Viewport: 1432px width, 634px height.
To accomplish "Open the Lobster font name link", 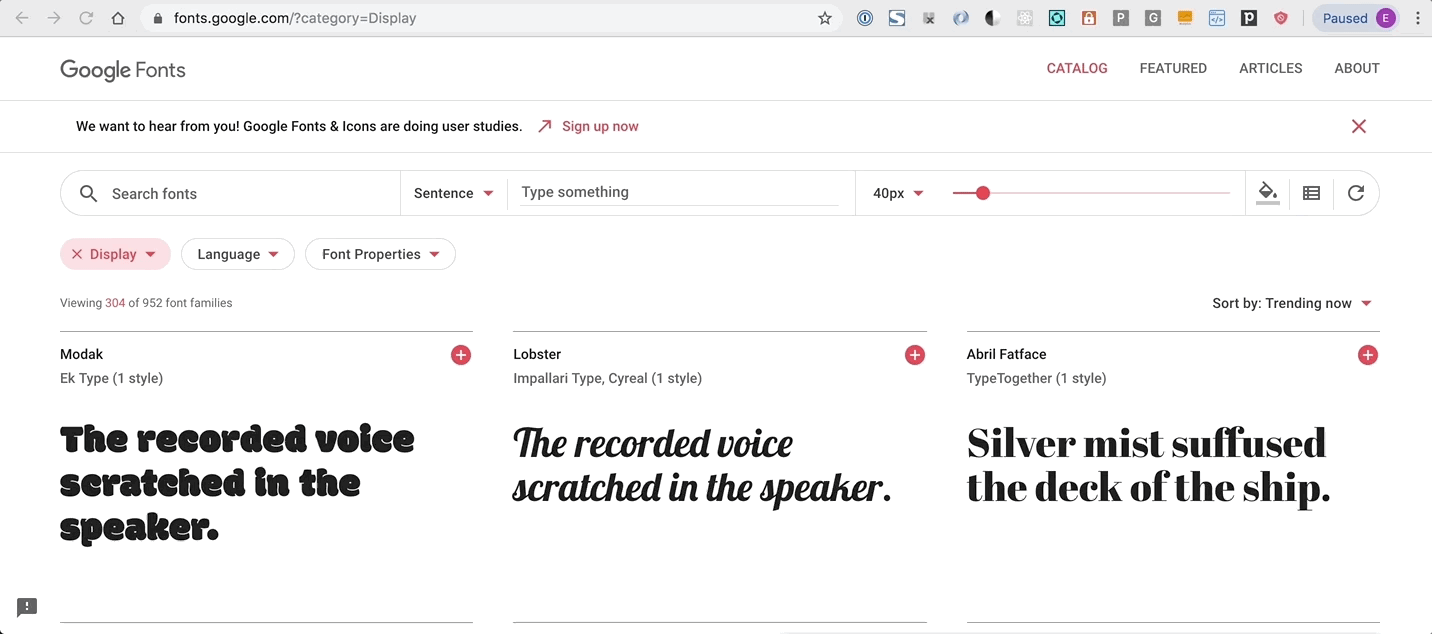I will 537,354.
